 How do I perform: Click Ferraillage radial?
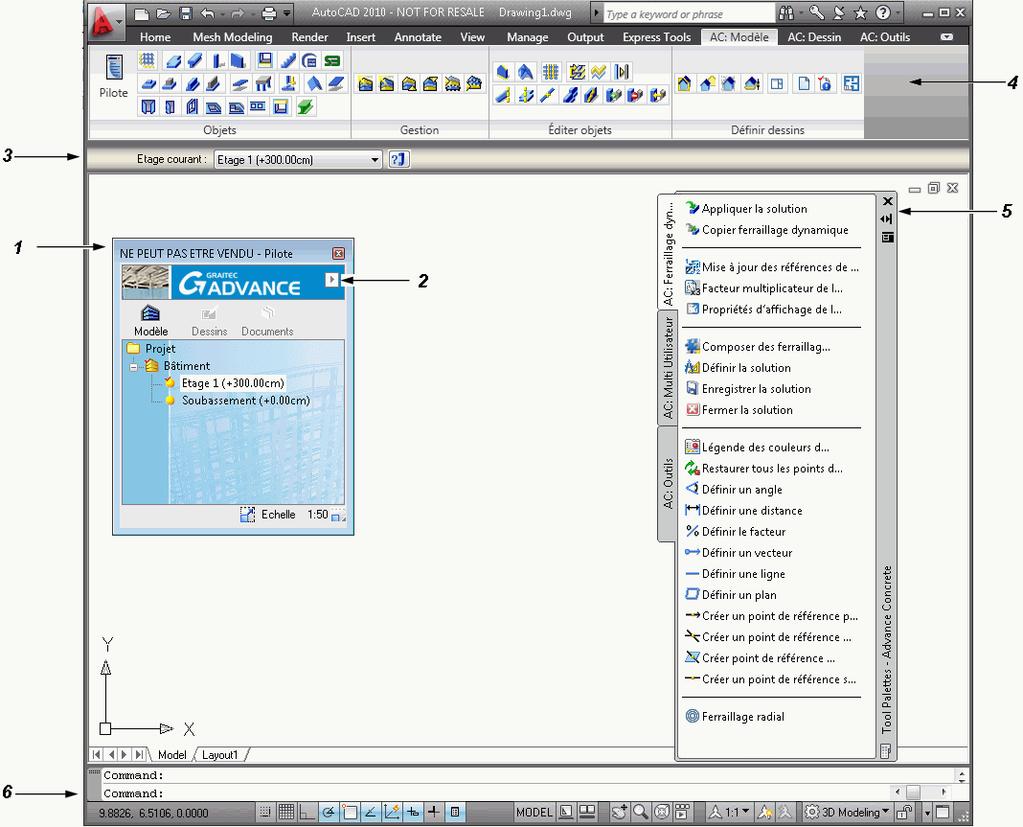tap(735, 716)
